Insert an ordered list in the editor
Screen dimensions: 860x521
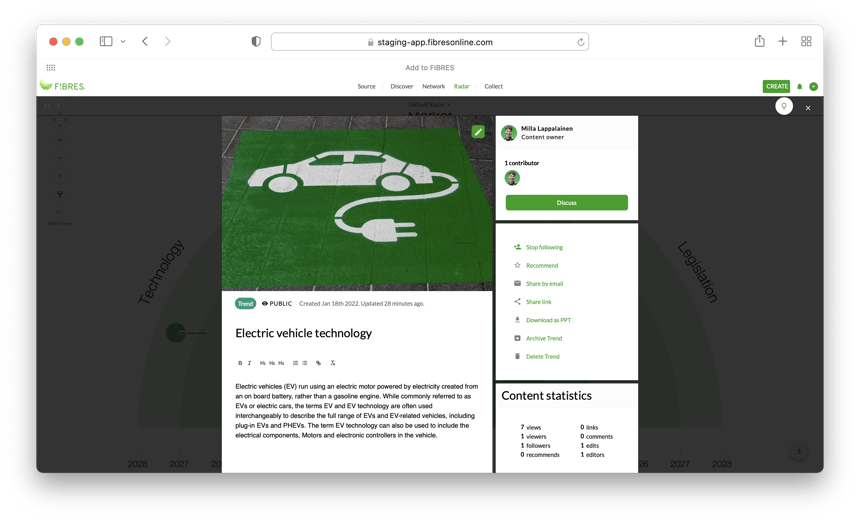(295, 363)
